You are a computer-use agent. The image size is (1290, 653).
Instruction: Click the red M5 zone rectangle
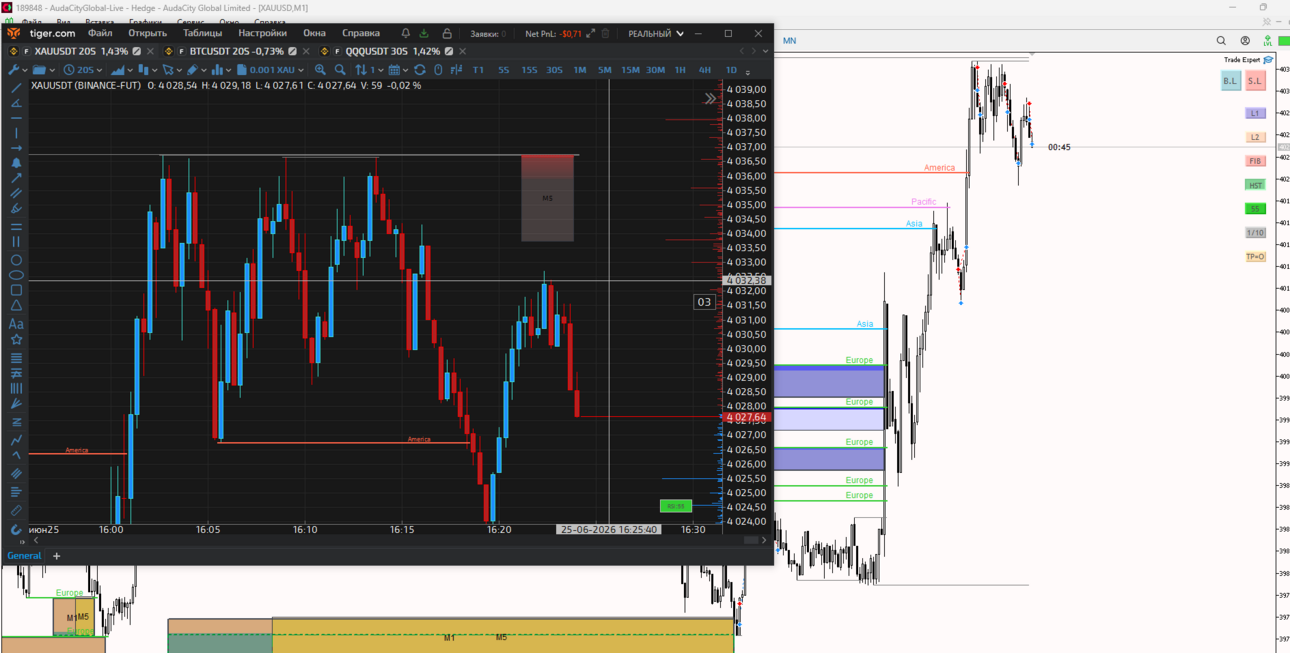pos(547,198)
